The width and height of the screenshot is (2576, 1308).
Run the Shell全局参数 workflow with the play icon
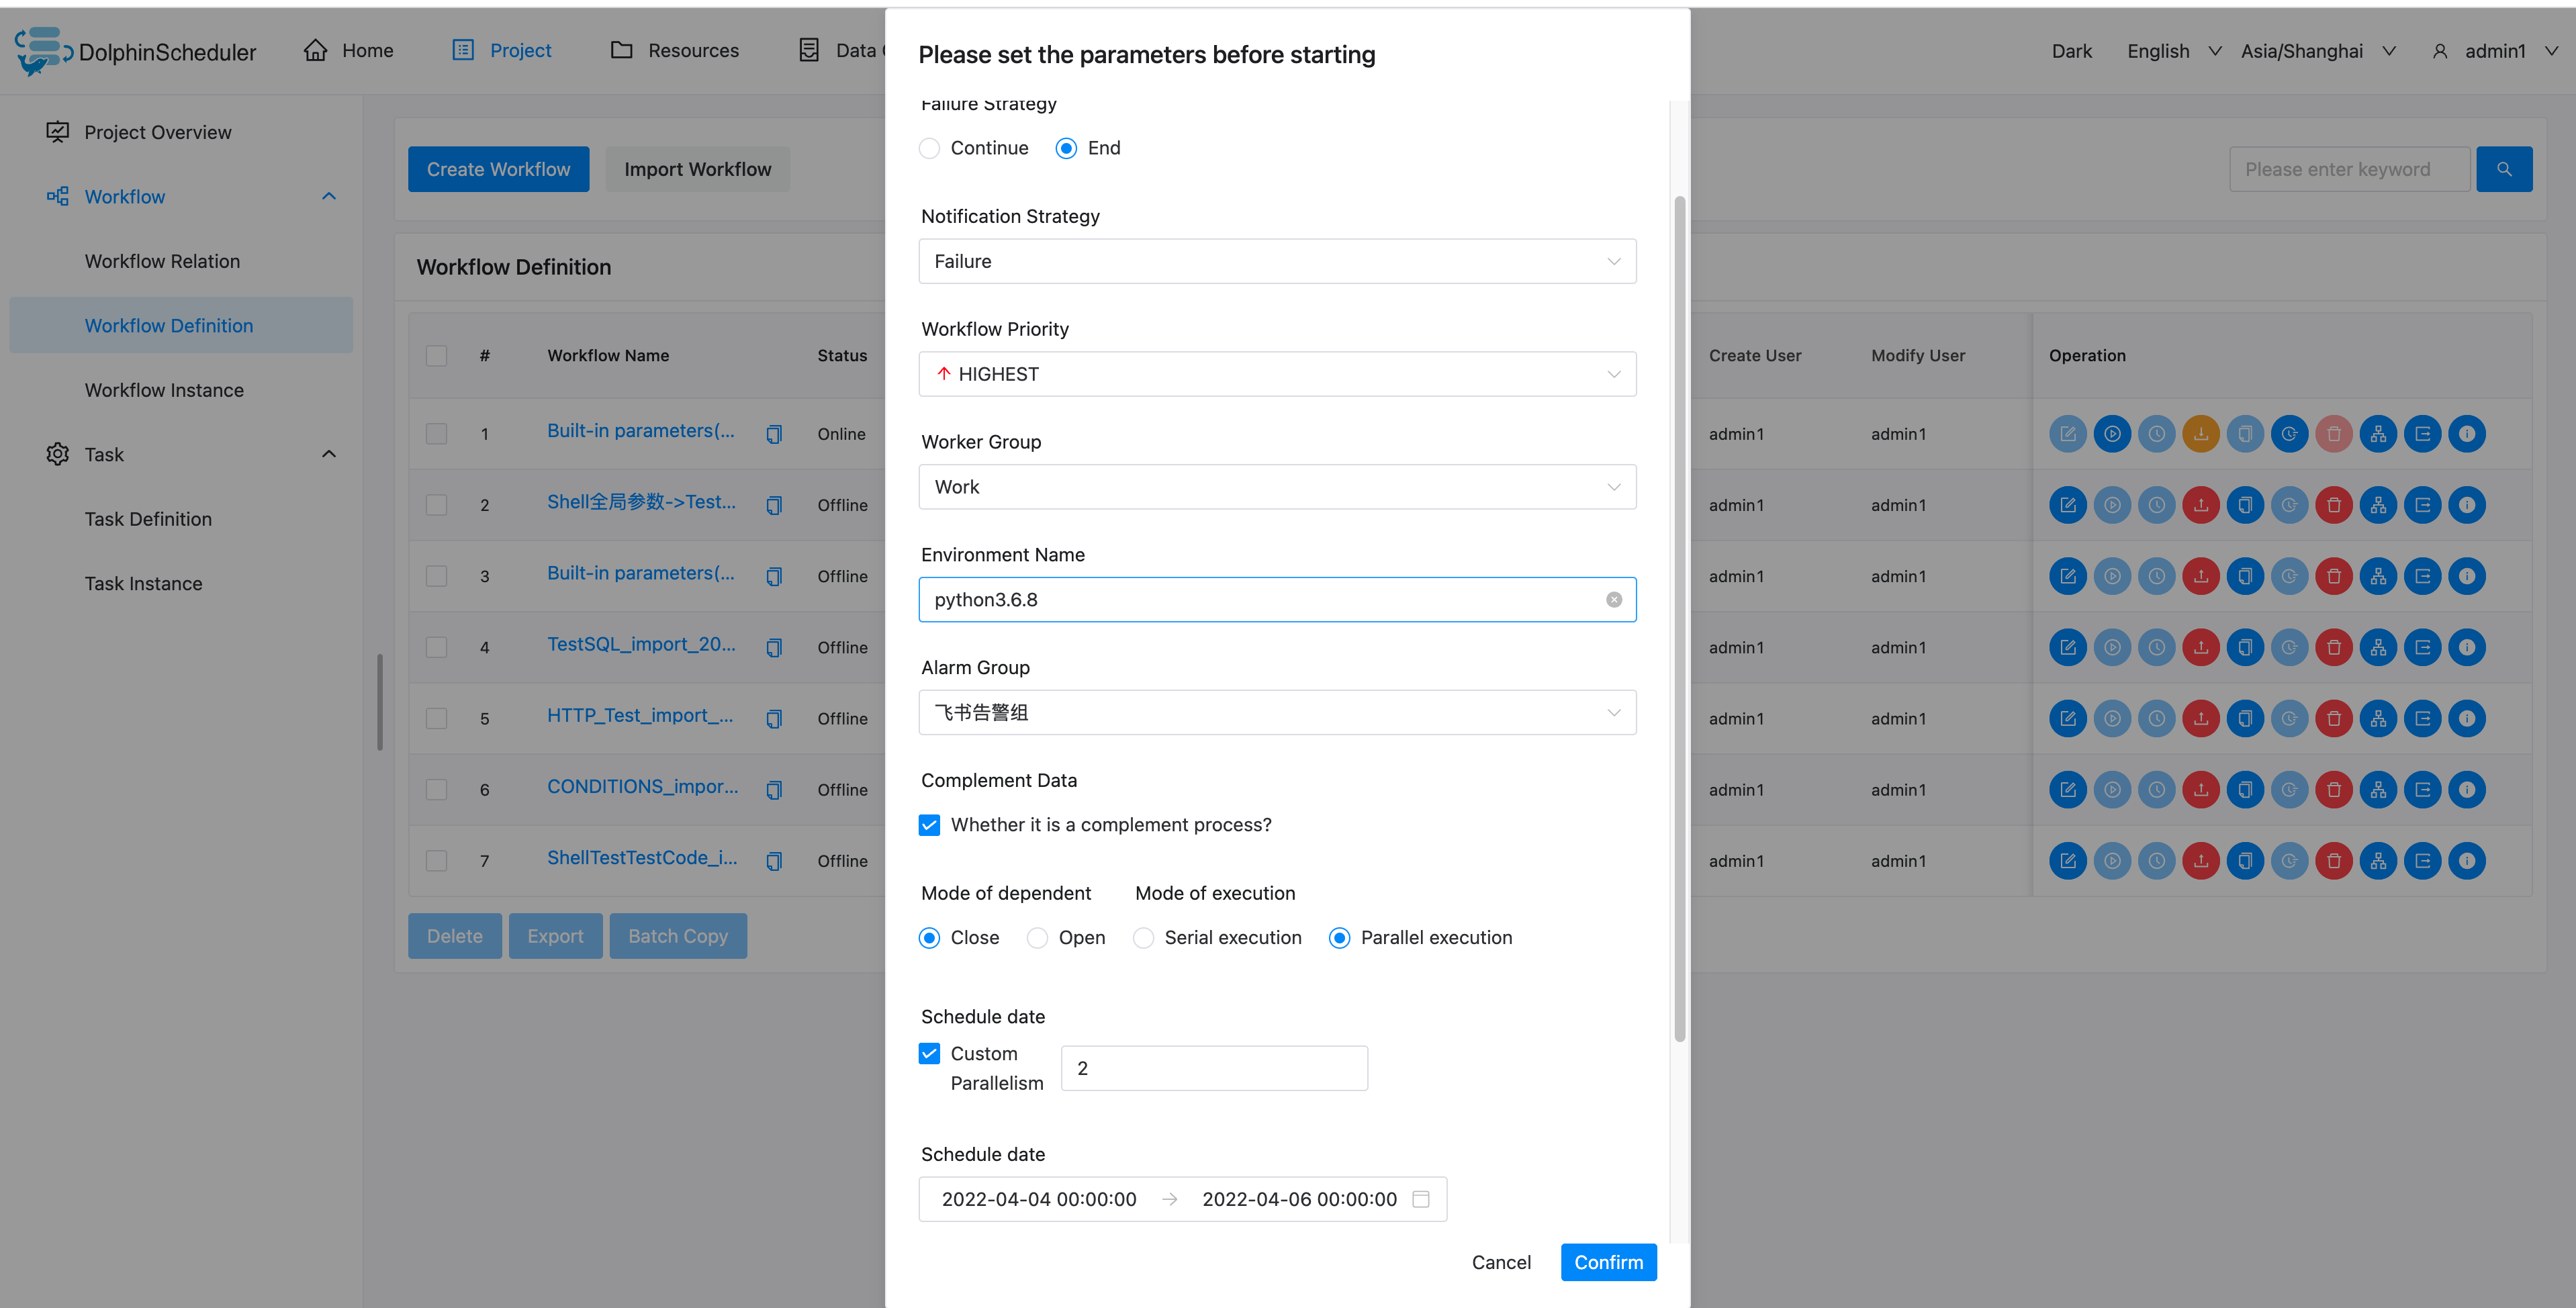point(2112,505)
